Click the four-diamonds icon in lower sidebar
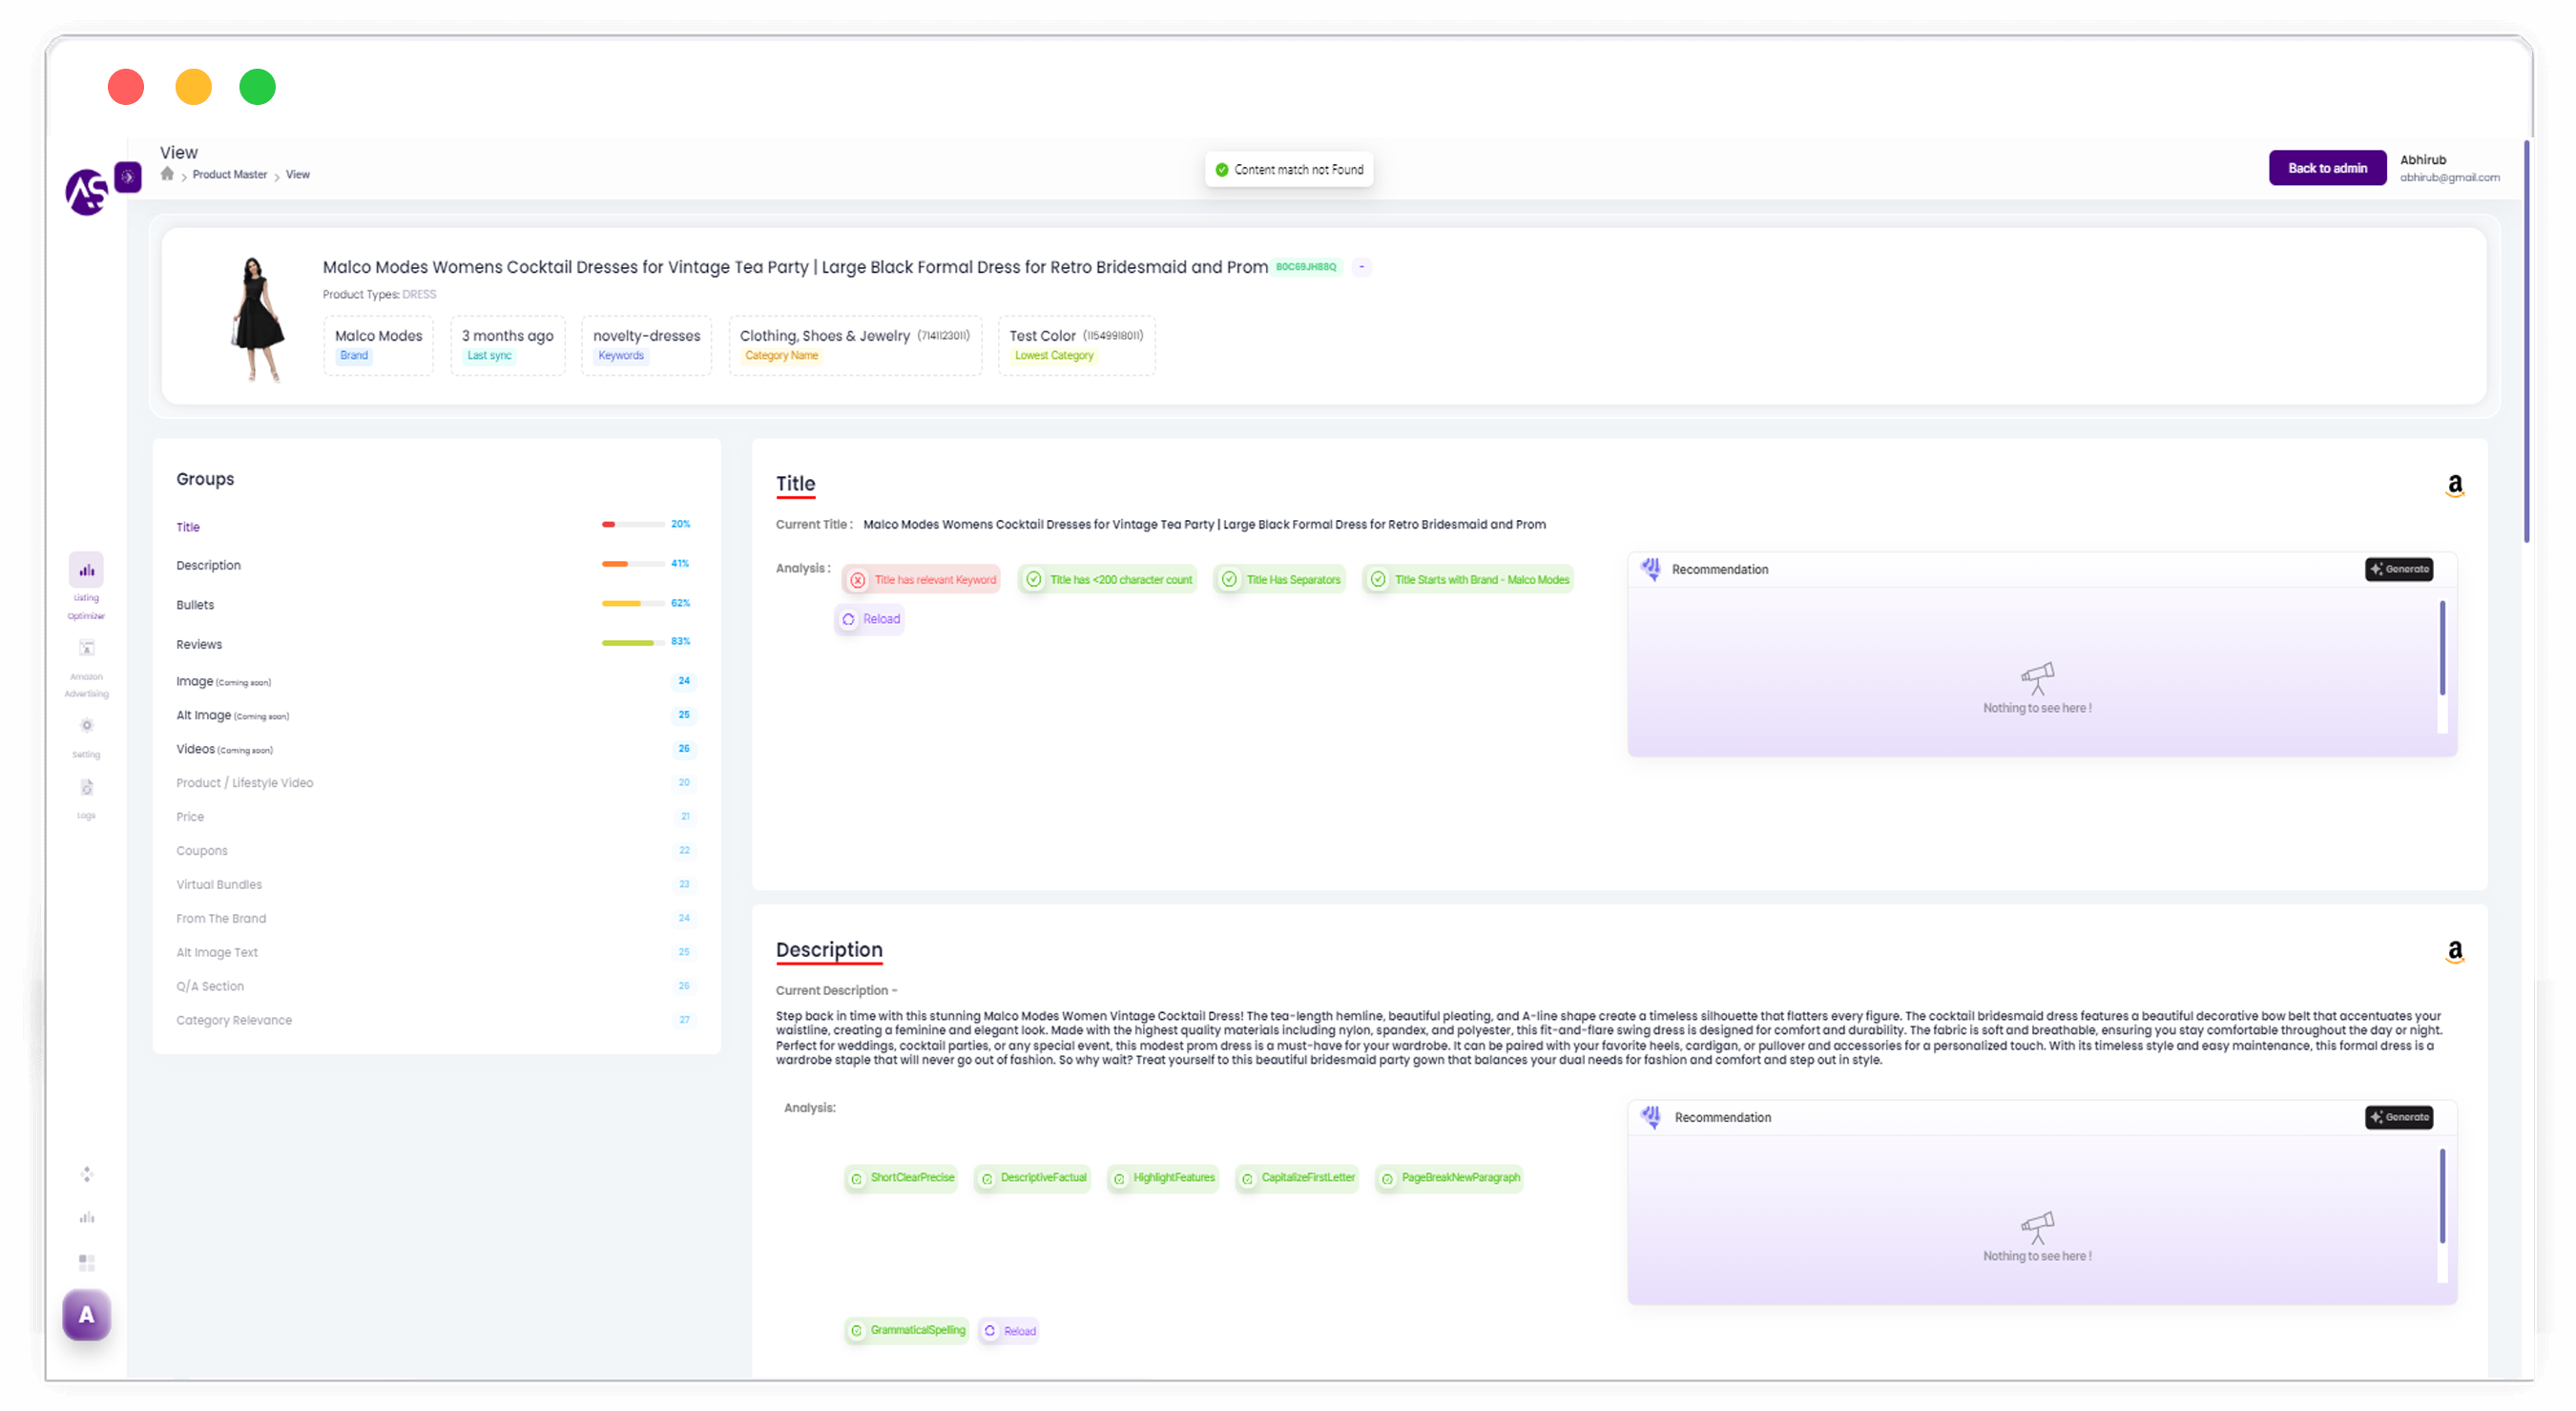Viewport: 2576px width, 1411px height. click(86, 1174)
